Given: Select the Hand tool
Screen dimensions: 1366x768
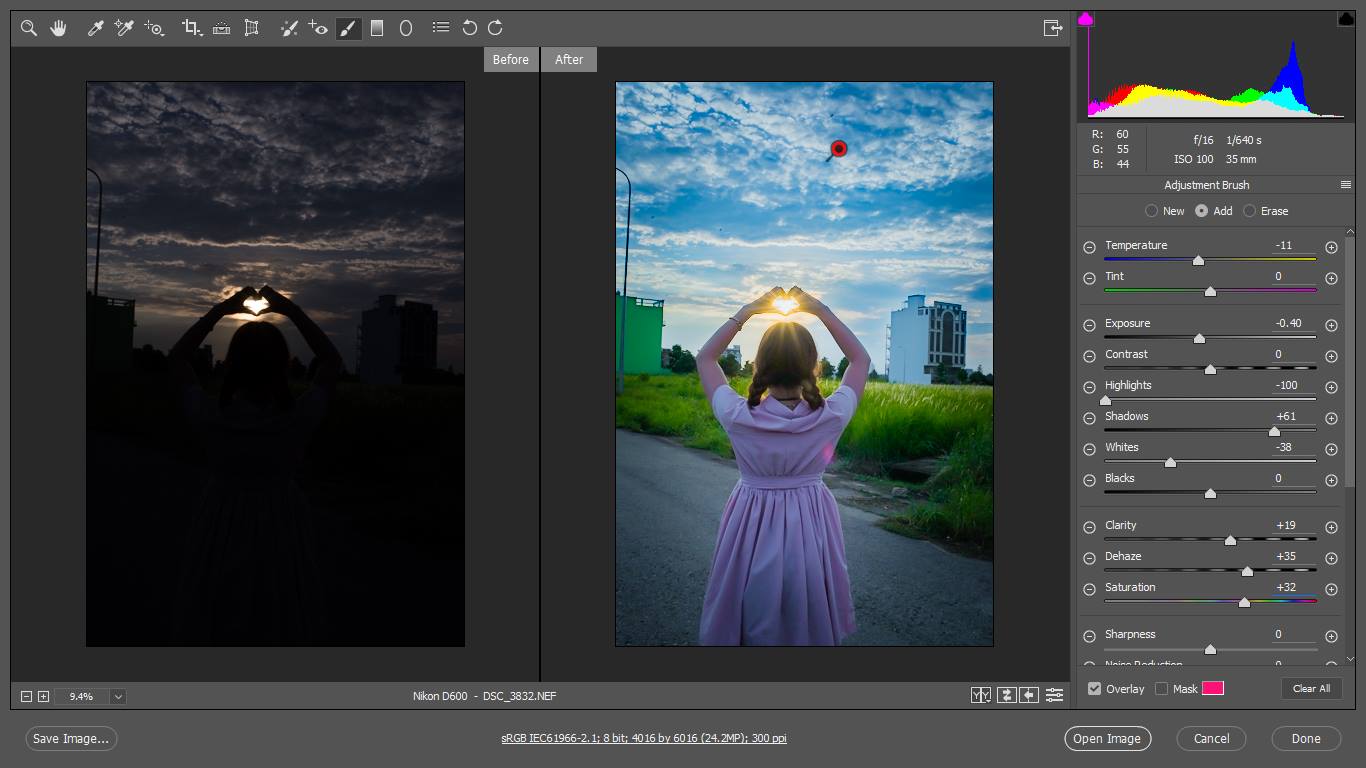Looking at the screenshot, I should pos(58,28).
